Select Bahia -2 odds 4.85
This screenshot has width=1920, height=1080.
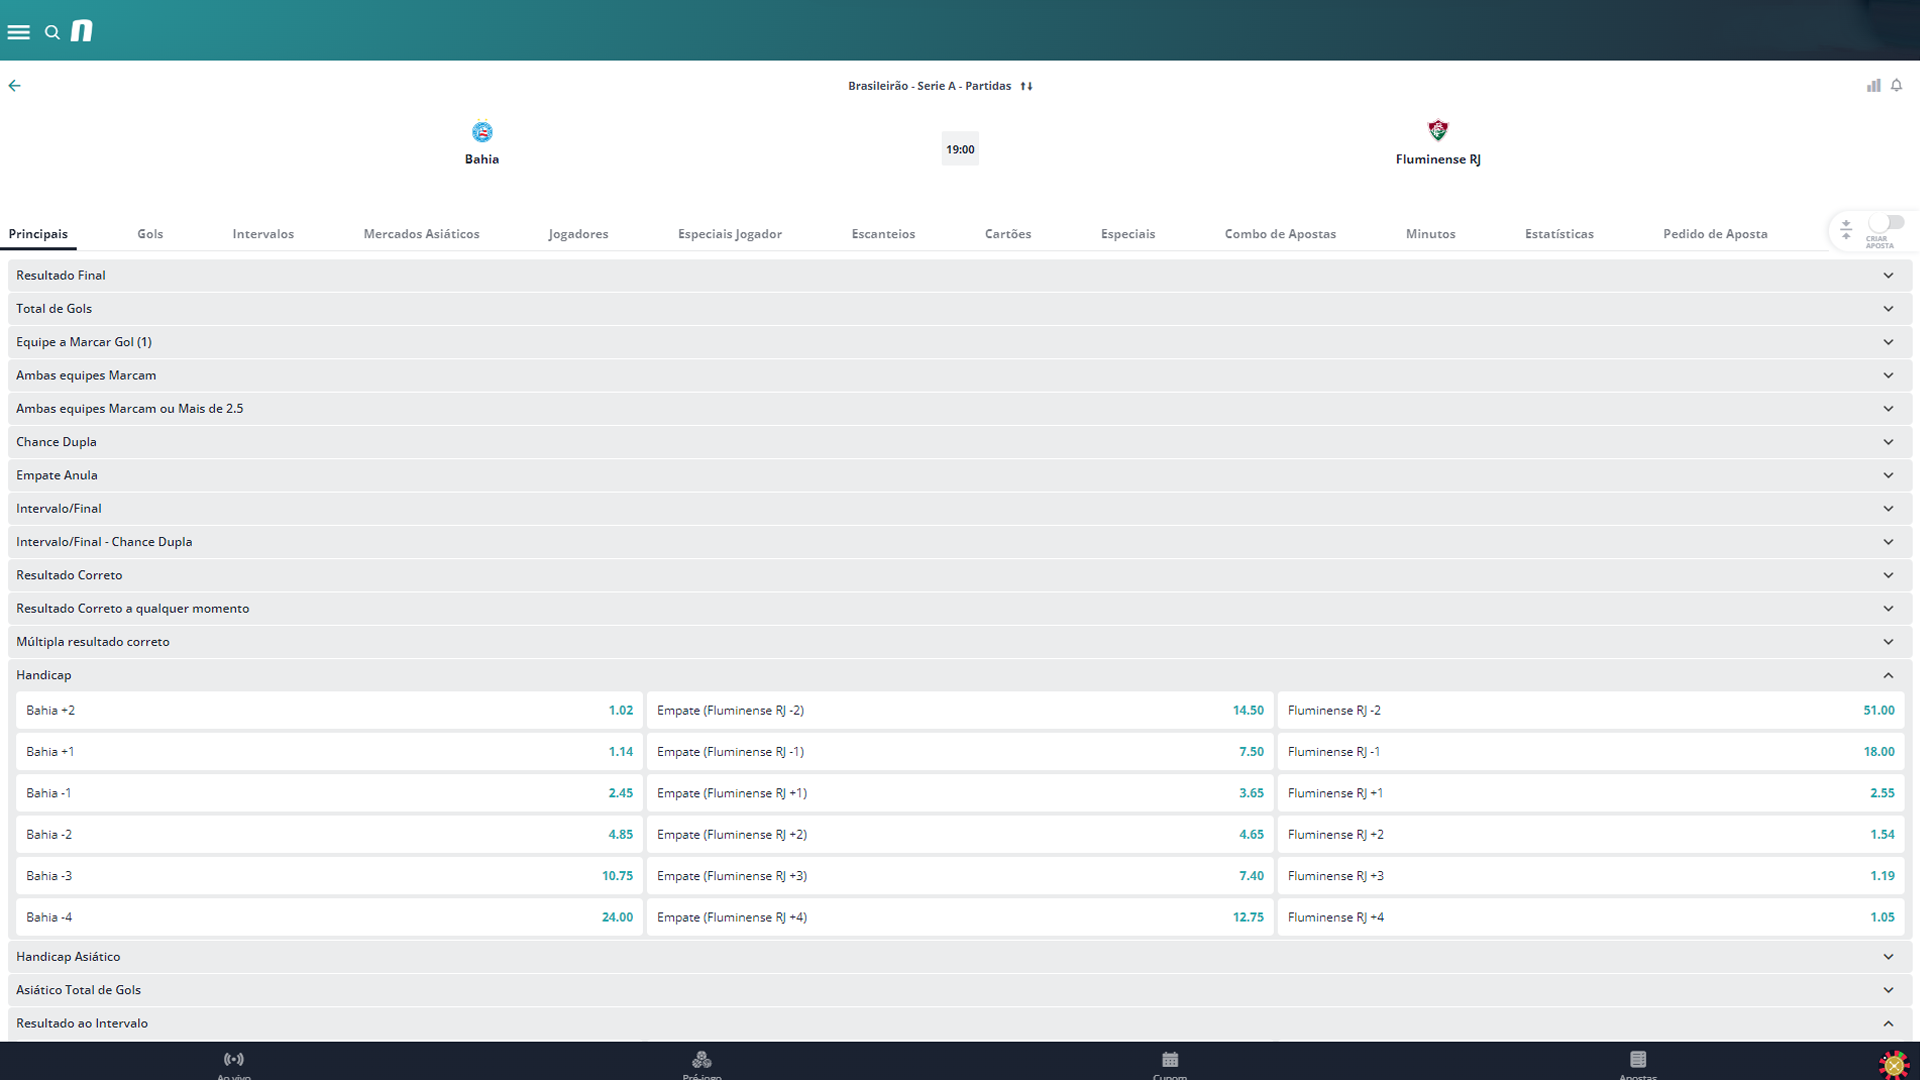pos(329,835)
